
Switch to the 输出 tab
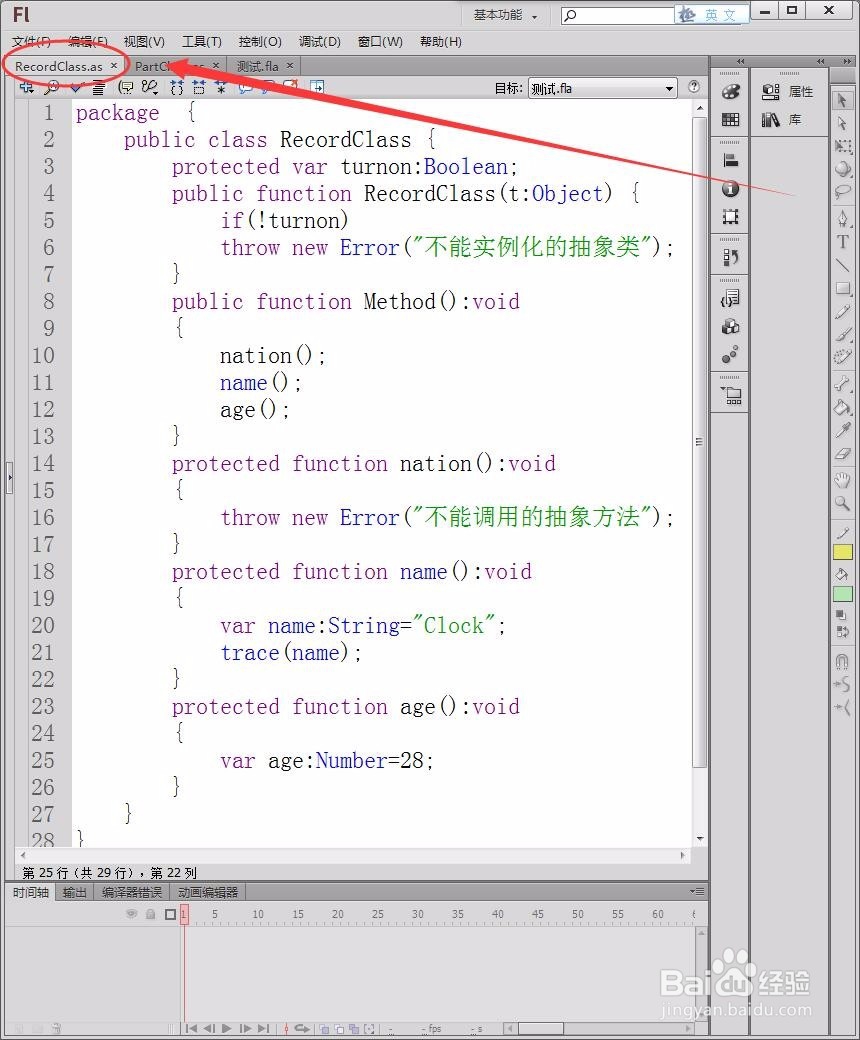(74, 893)
